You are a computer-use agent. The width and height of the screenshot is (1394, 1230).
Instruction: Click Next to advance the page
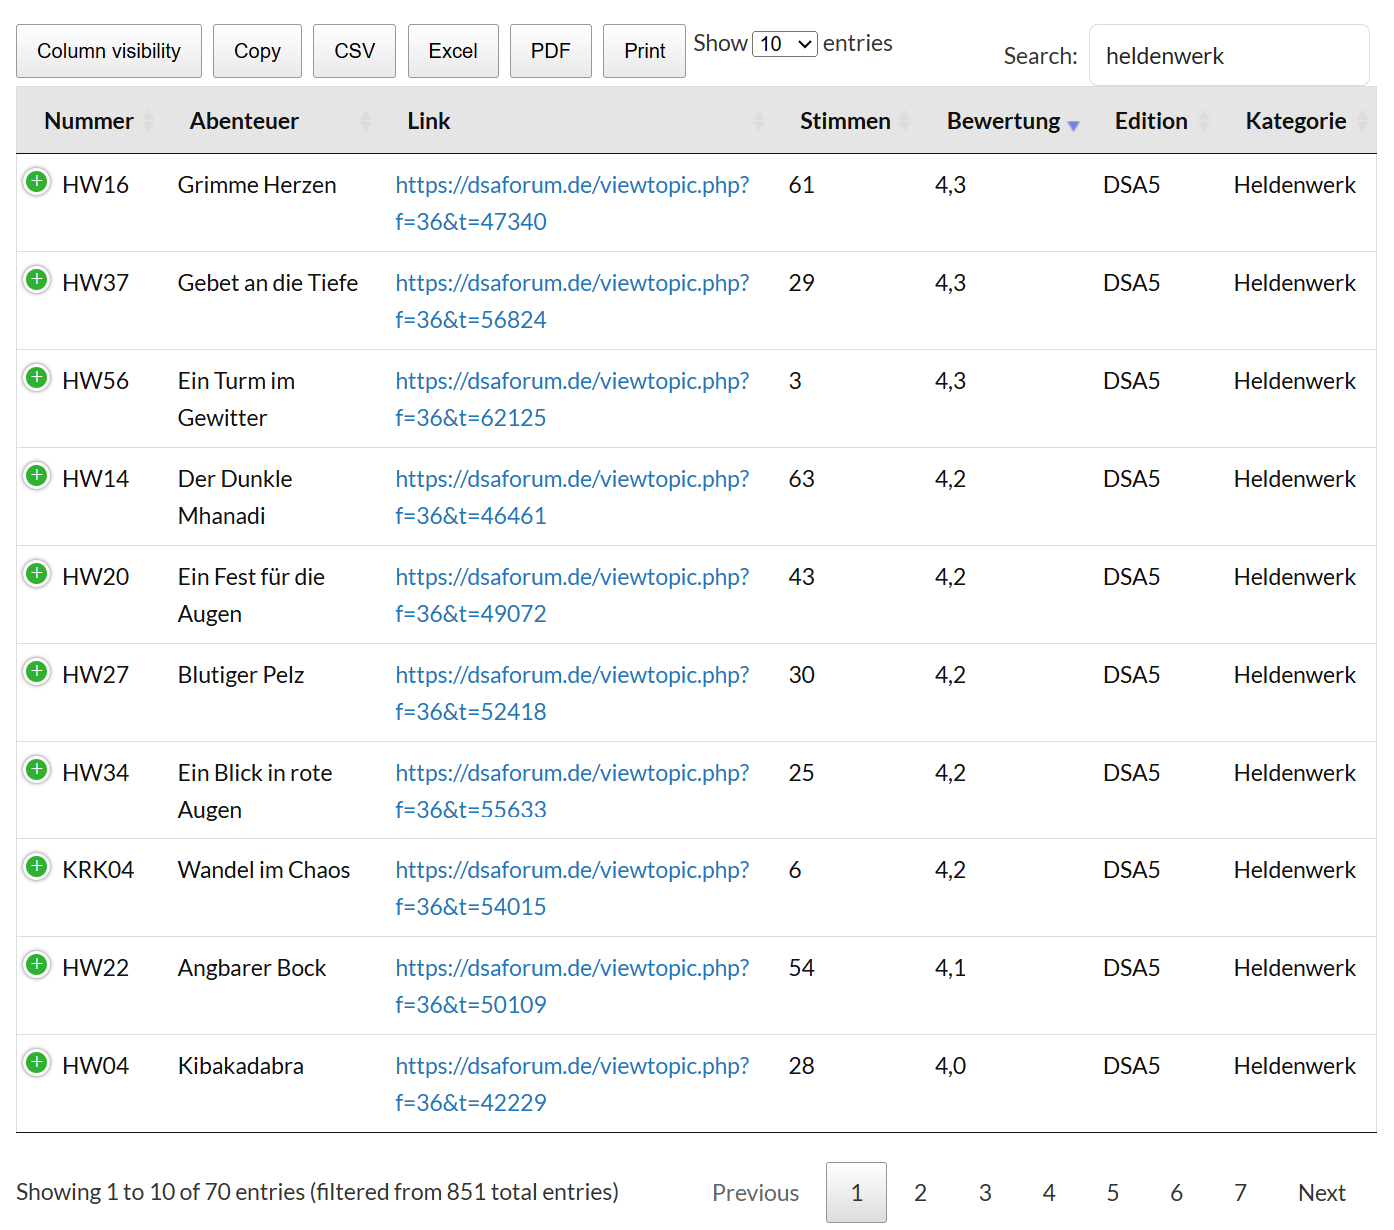click(1321, 1192)
